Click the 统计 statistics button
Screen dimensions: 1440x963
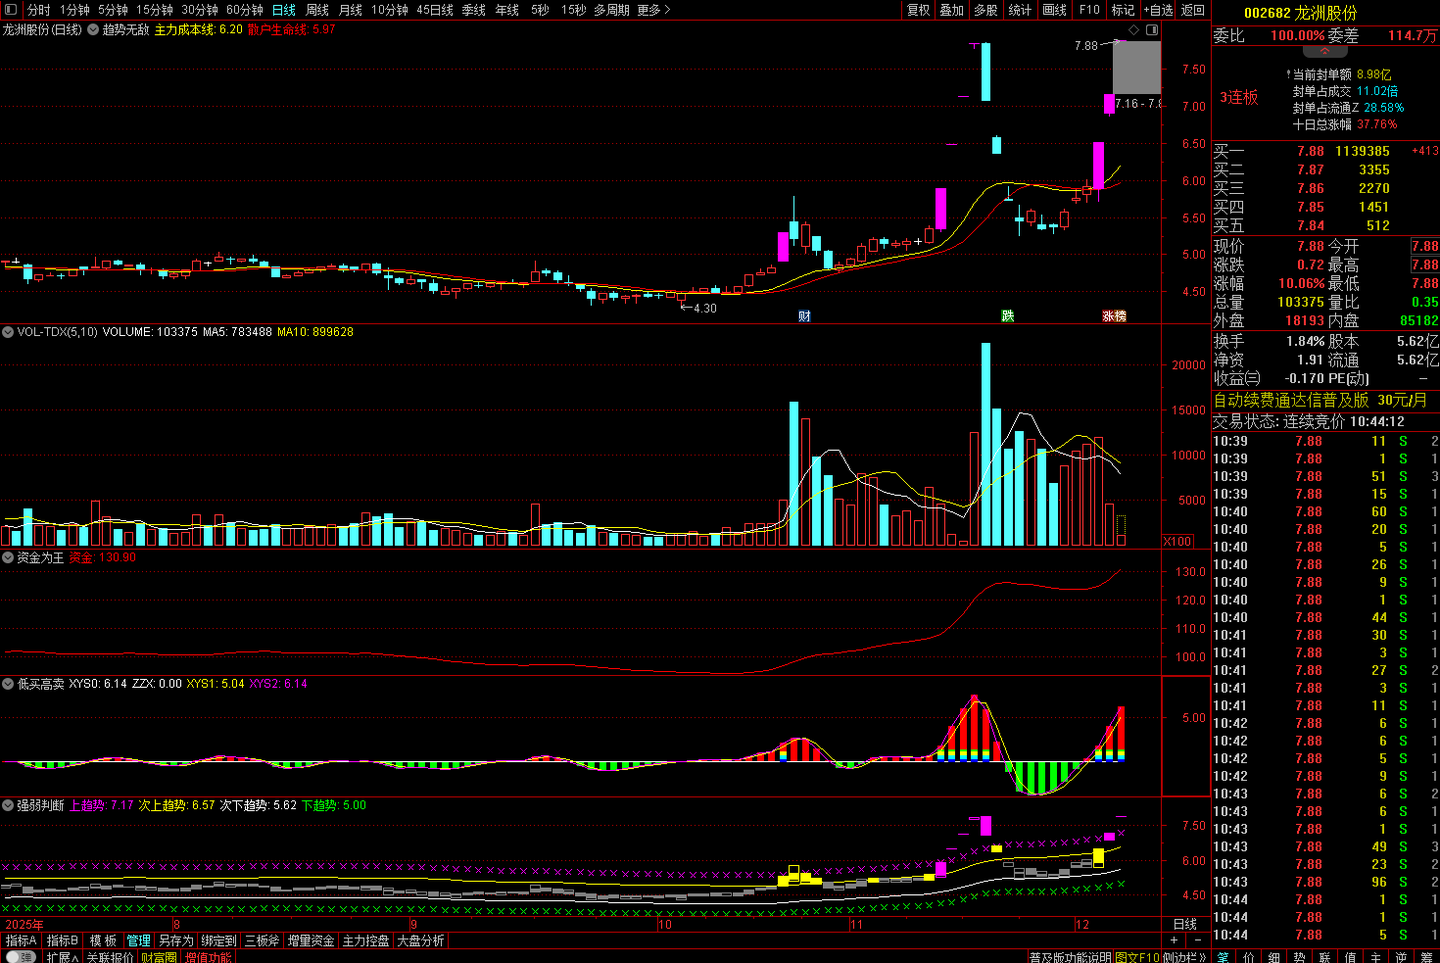[x=1020, y=10]
